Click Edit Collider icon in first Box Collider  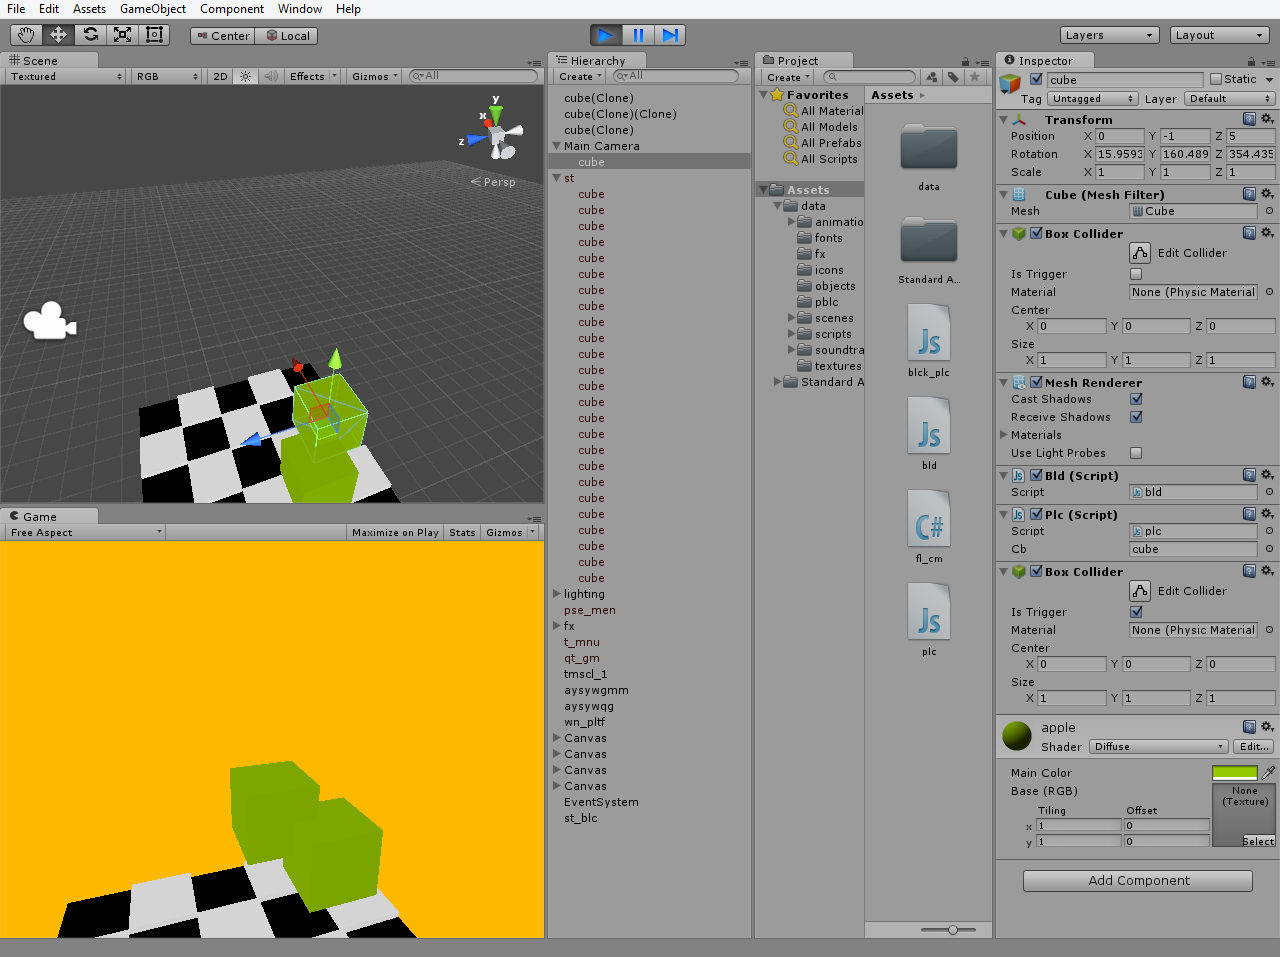point(1140,253)
